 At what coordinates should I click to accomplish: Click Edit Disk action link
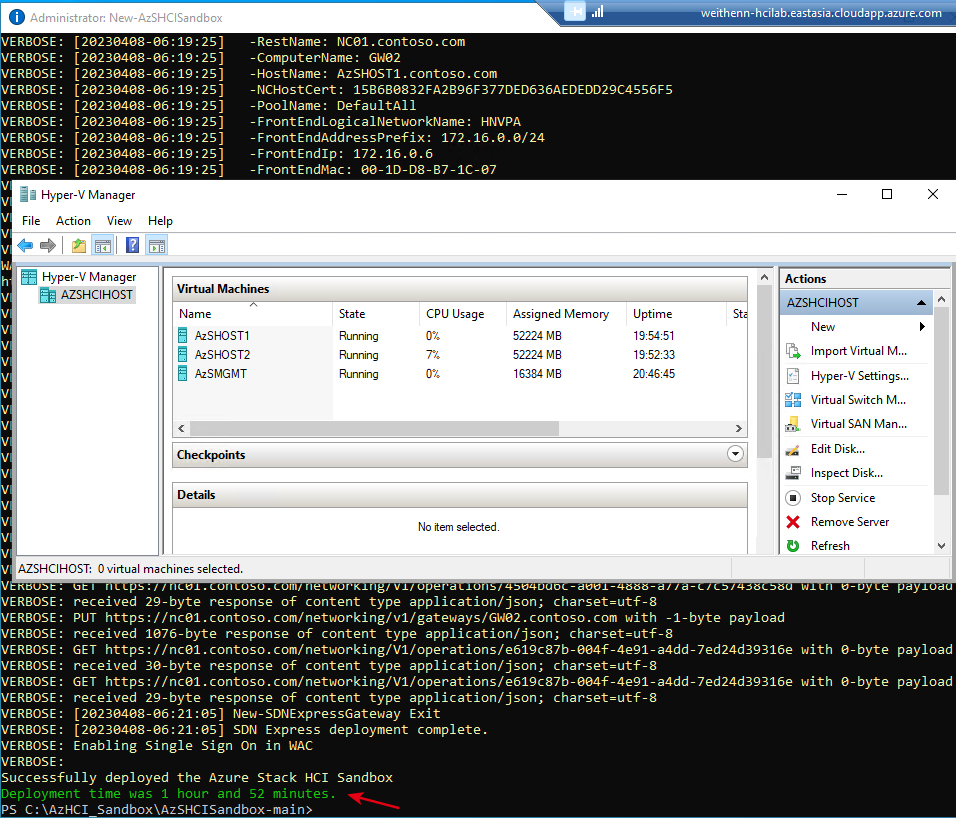click(x=838, y=449)
